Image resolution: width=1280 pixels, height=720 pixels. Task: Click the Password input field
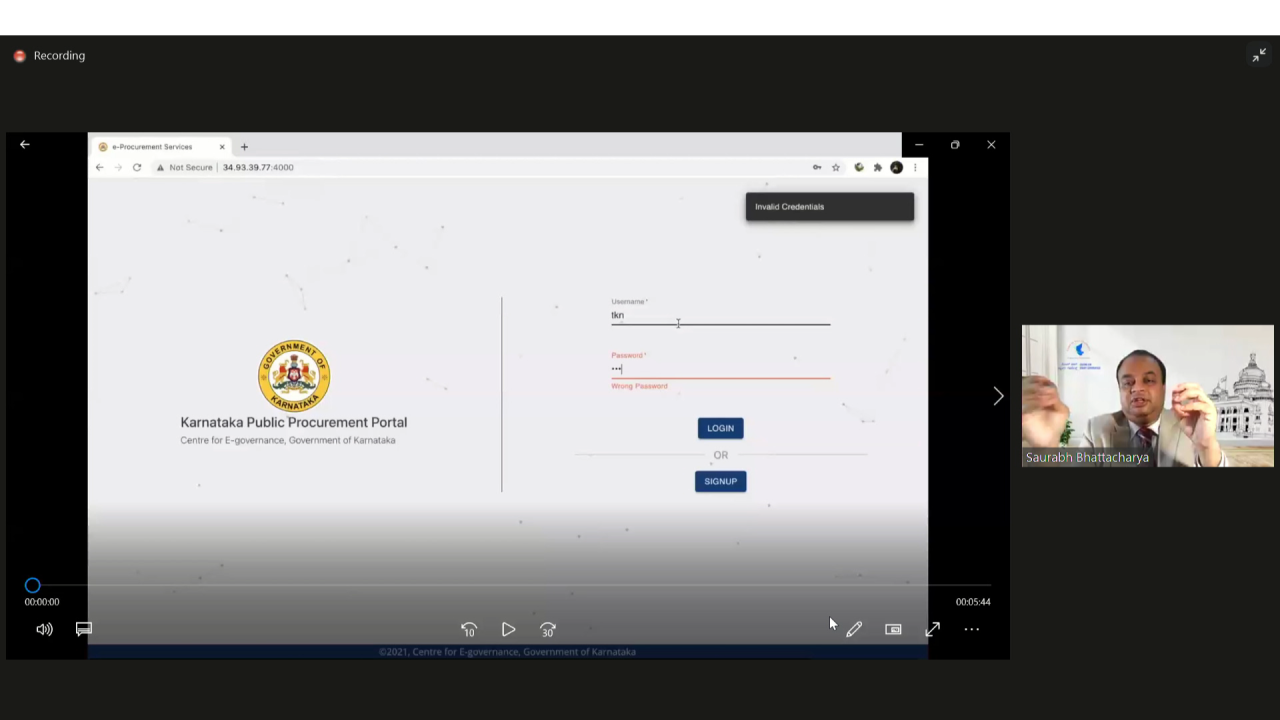720,369
